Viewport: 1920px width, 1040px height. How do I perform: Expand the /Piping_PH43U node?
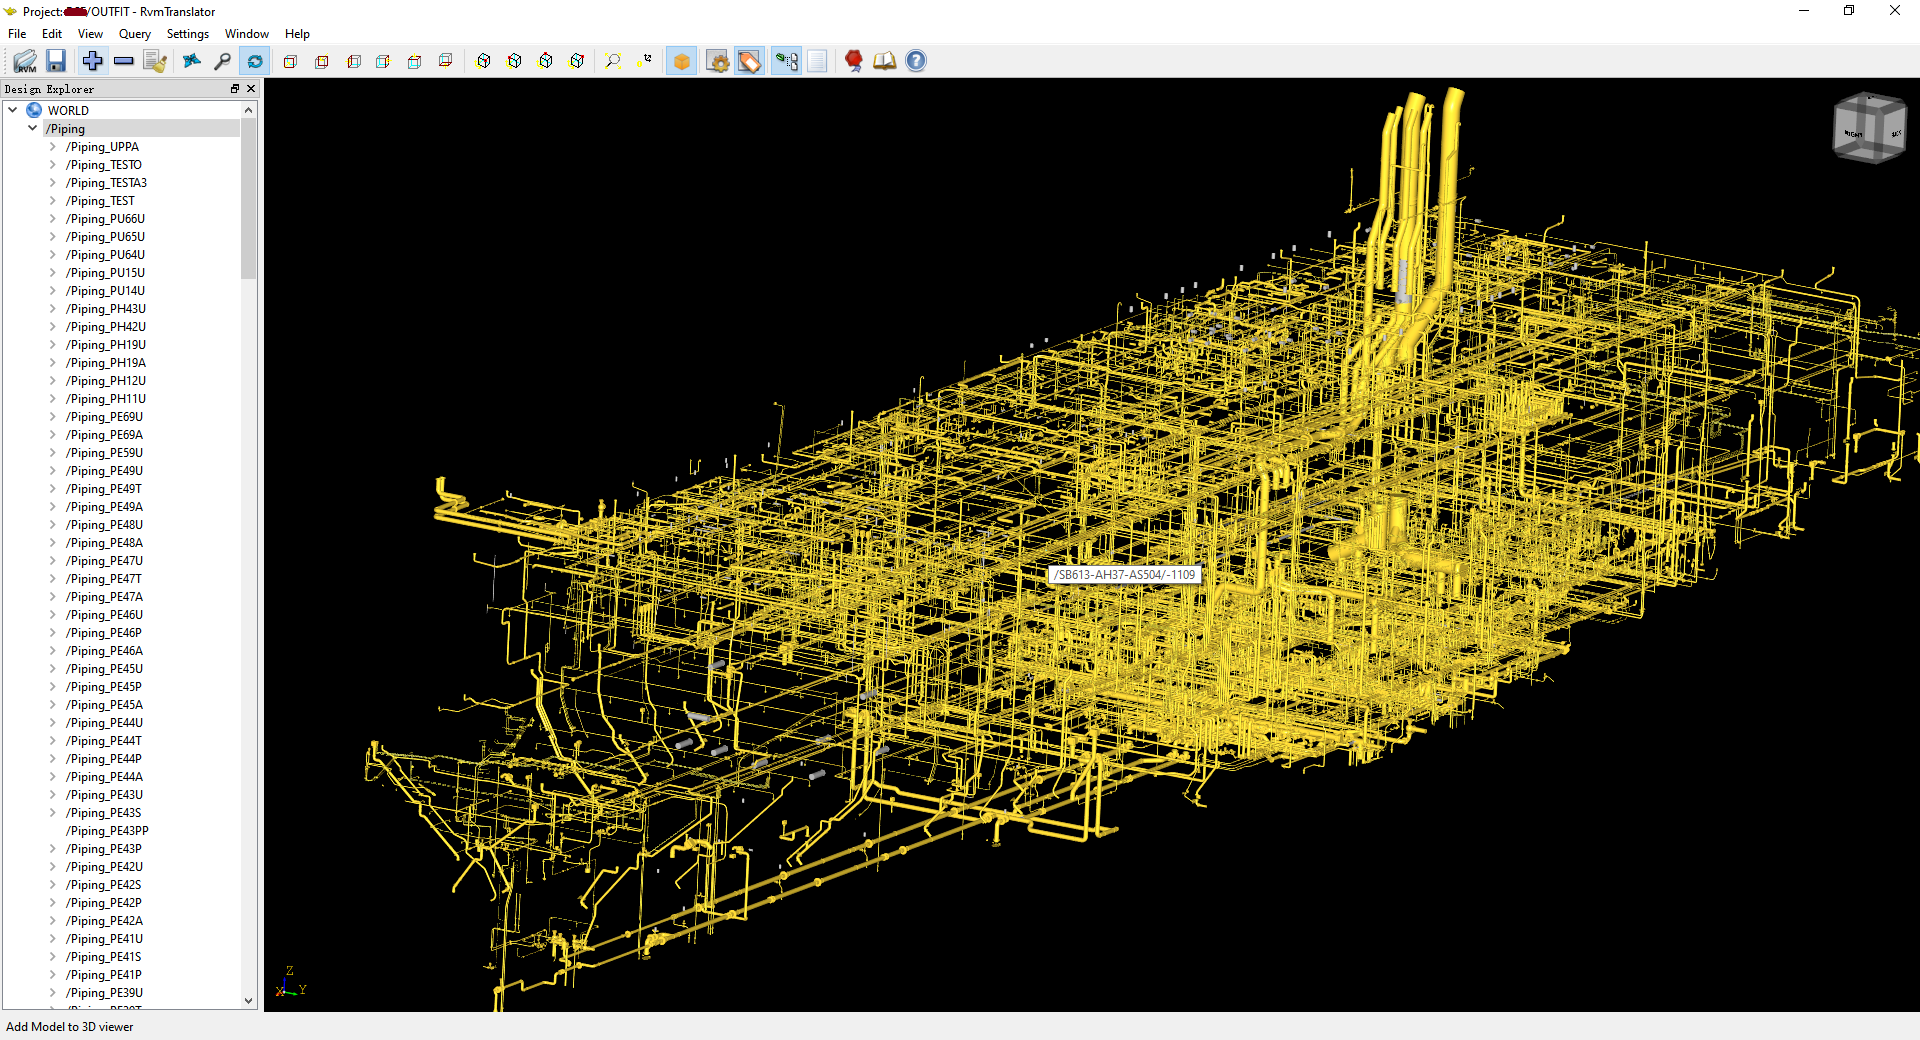tap(53, 308)
